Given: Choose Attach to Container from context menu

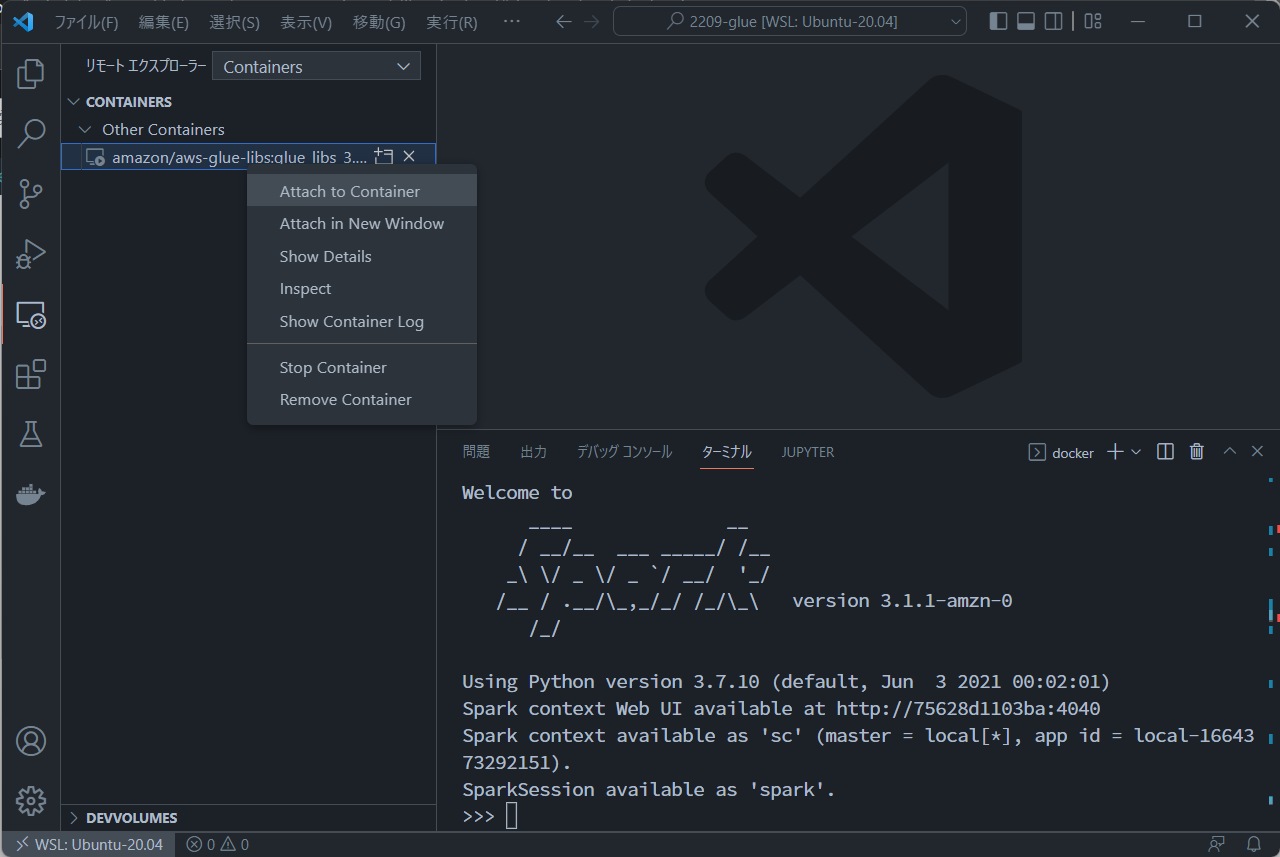Looking at the screenshot, I should tap(350, 191).
